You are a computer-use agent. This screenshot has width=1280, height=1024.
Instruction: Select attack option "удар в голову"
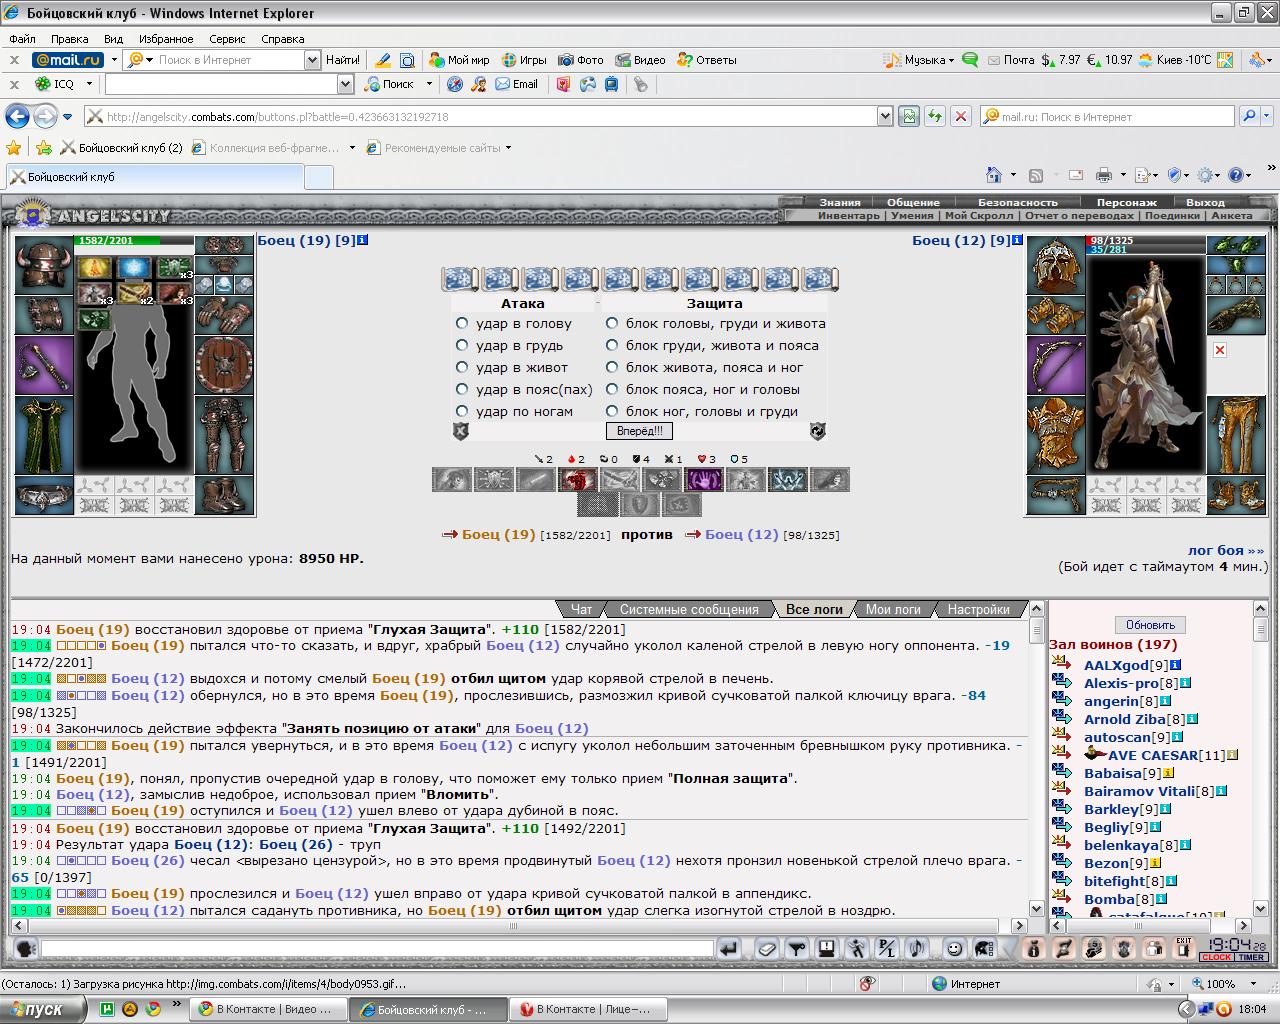462,323
